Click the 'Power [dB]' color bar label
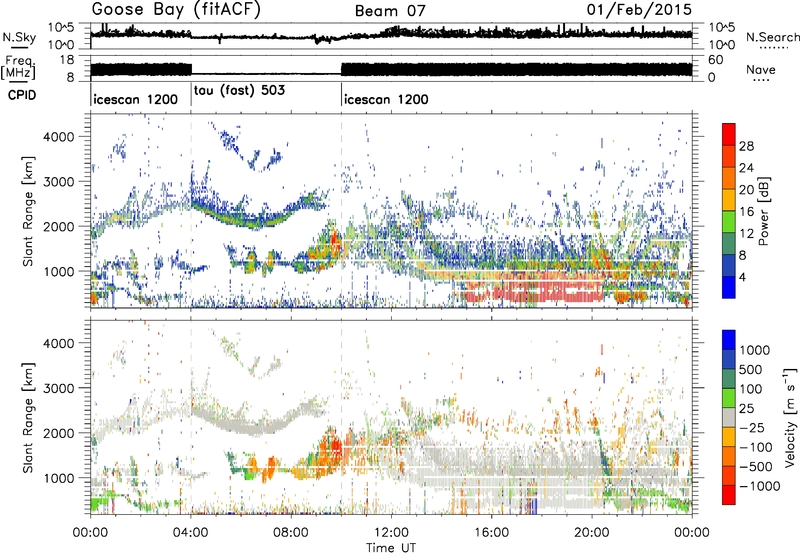 point(763,211)
